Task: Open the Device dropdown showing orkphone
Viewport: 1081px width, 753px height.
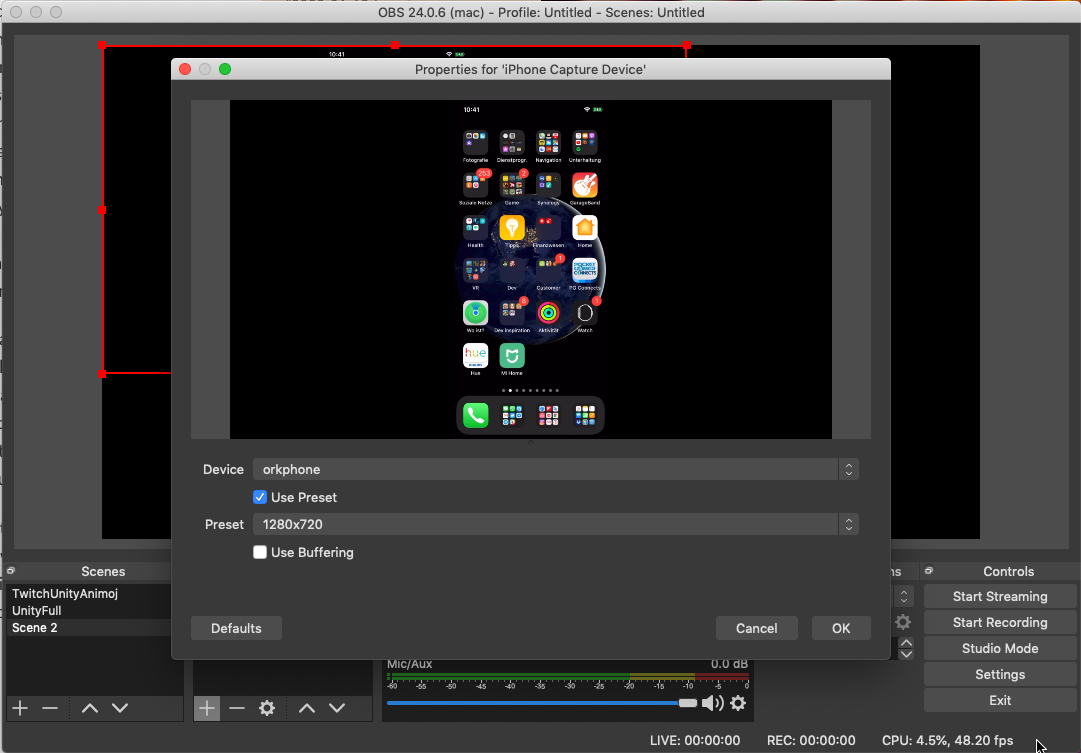Action: (x=555, y=469)
